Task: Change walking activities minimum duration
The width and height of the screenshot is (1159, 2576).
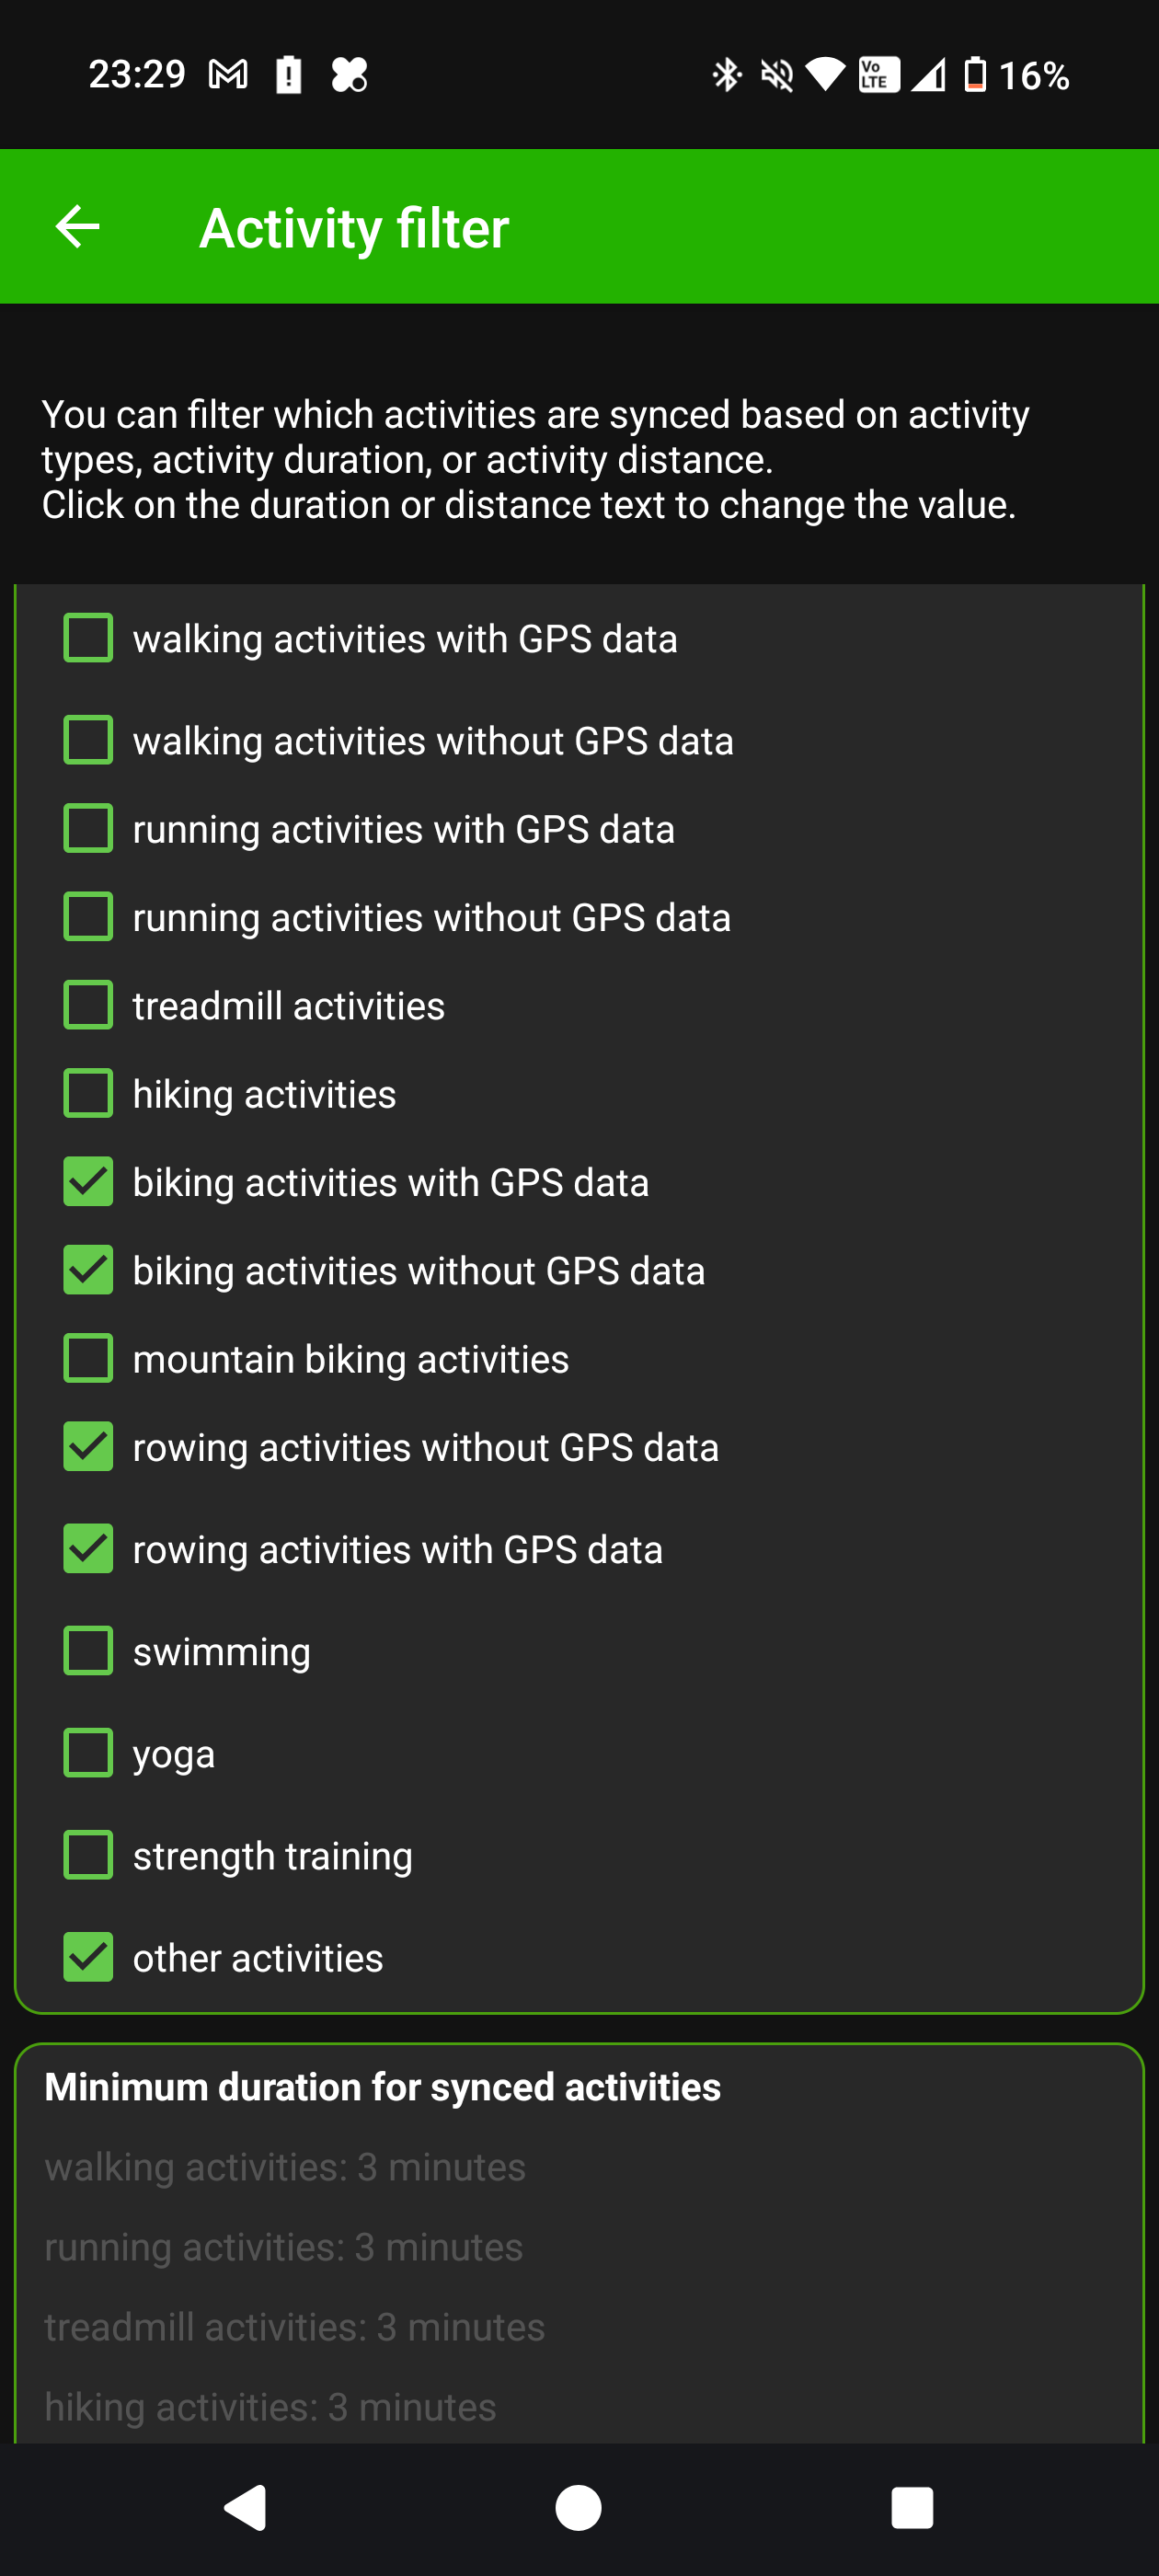Action: (285, 2167)
